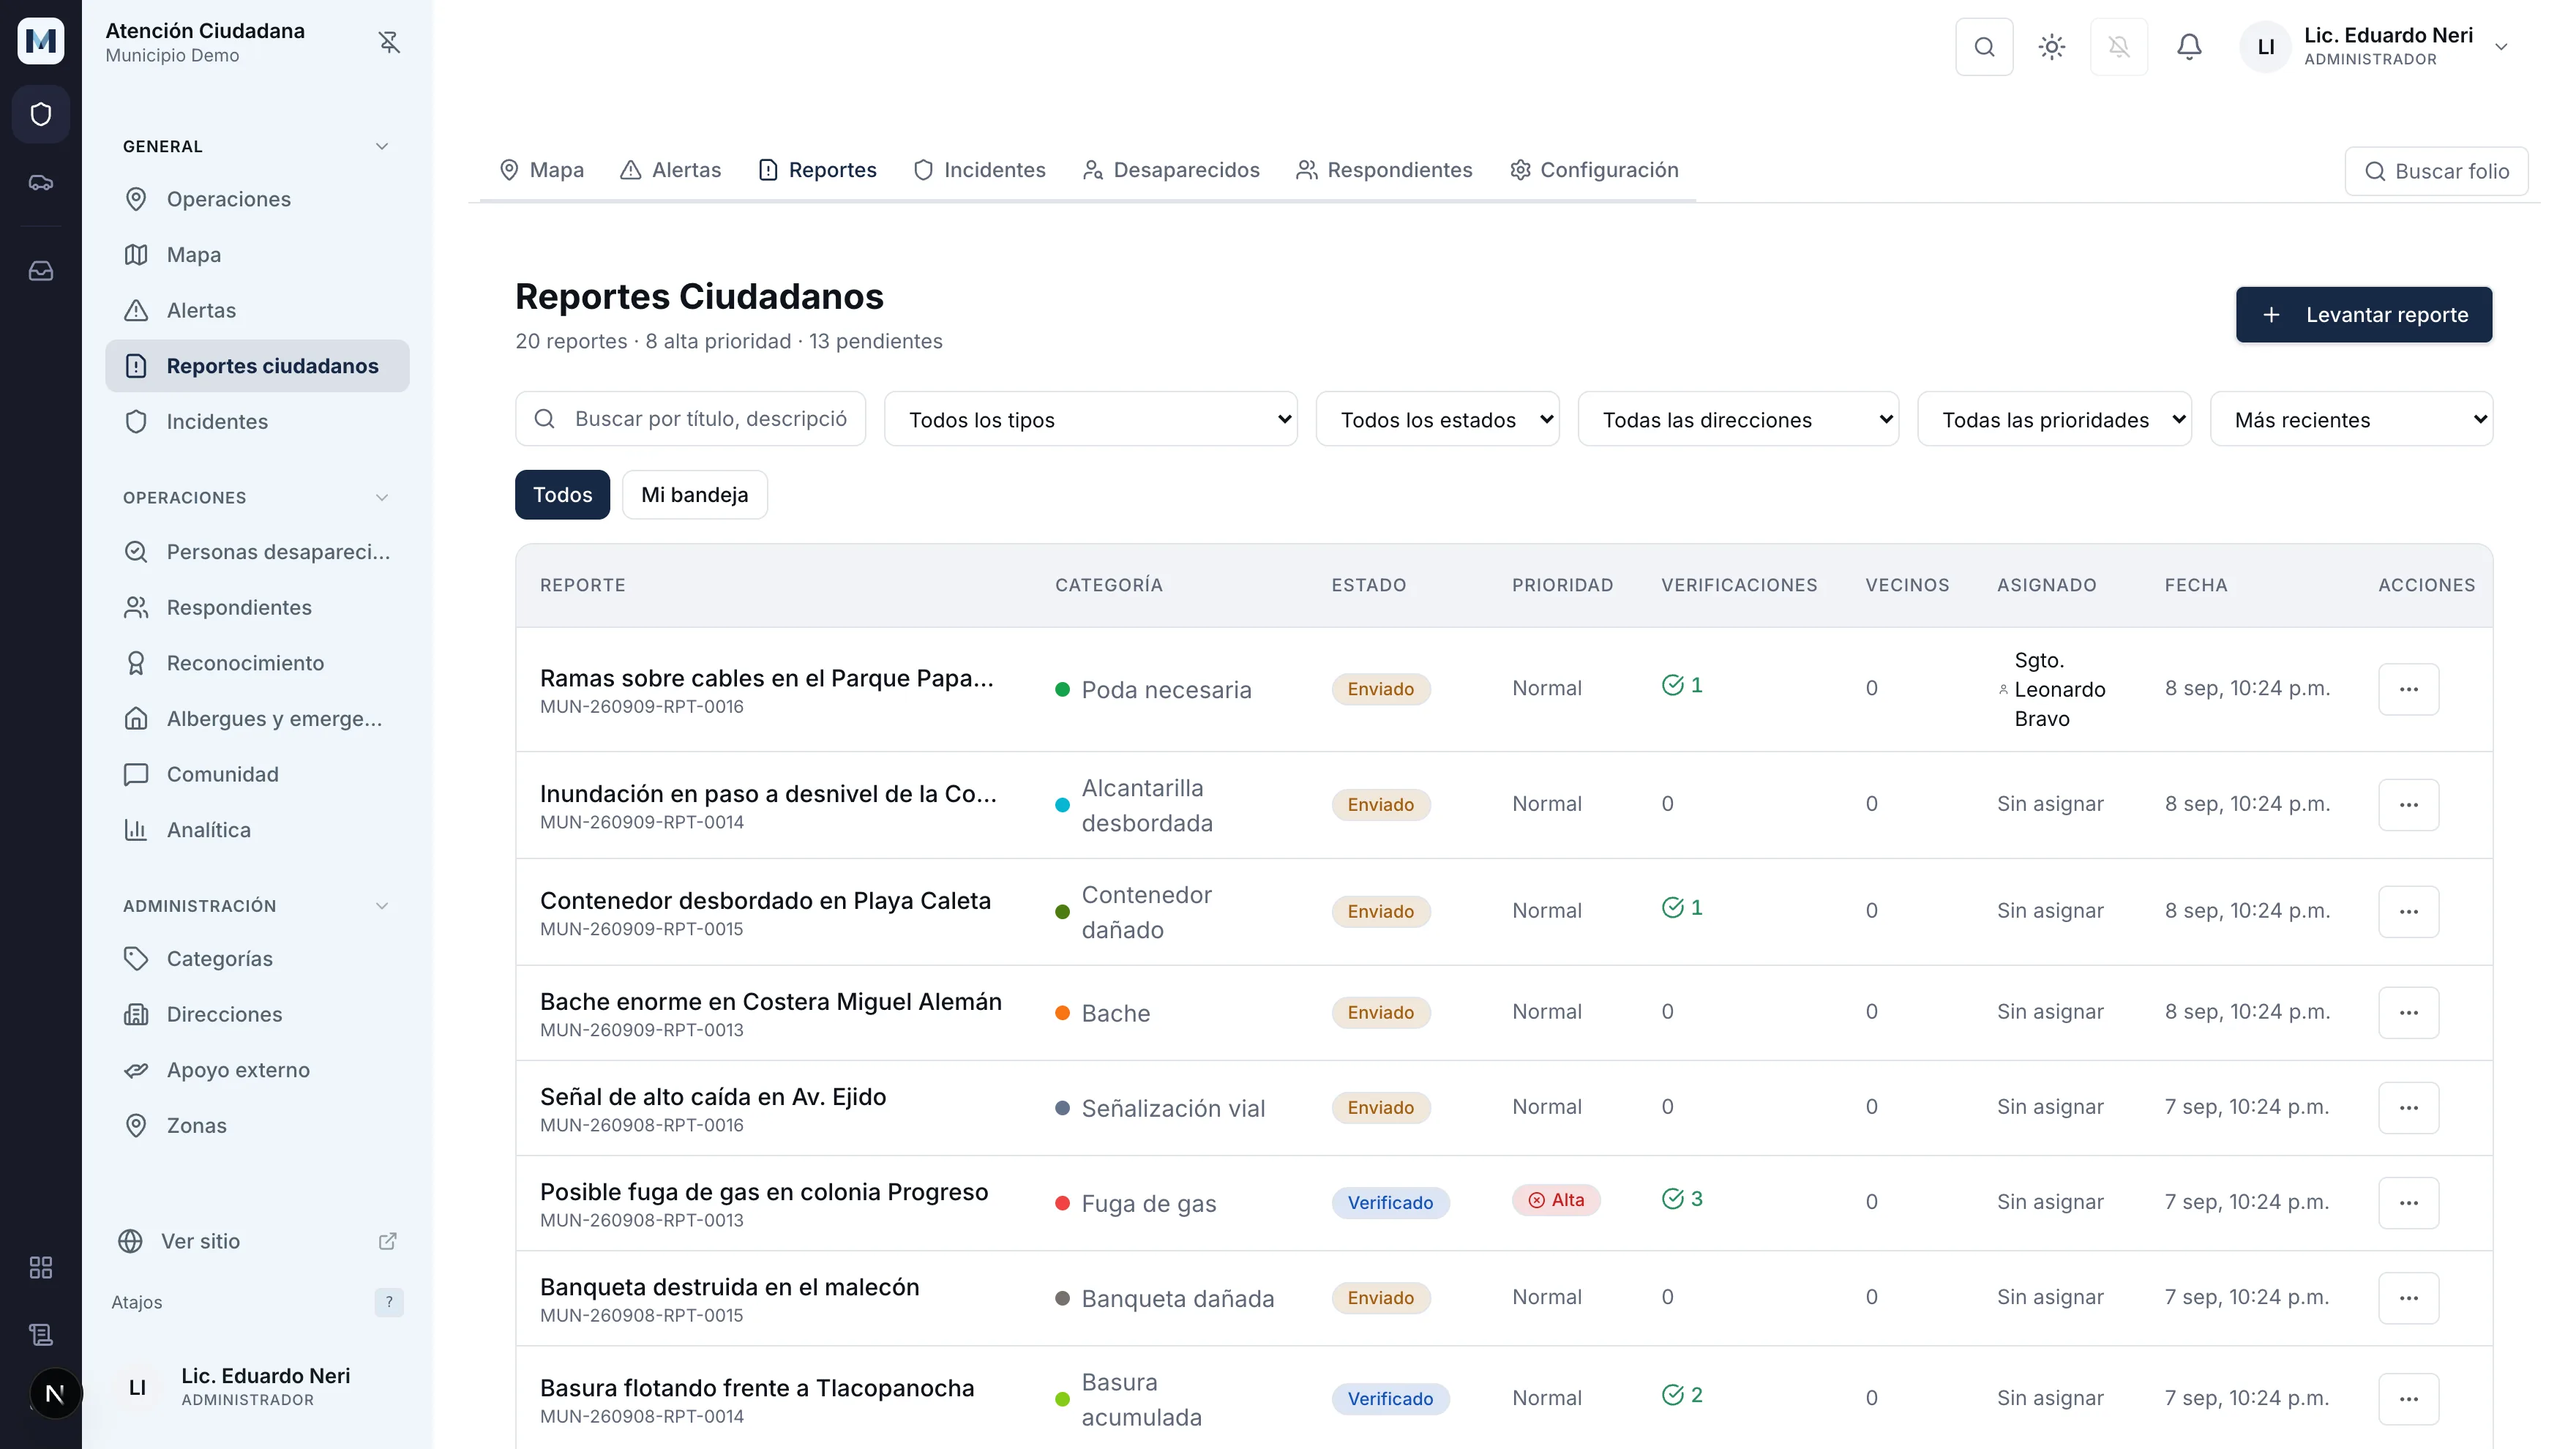Viewport: 2576px width, 1449px height.
Task: Click the M app logo icon
Action: pos(41,41)
